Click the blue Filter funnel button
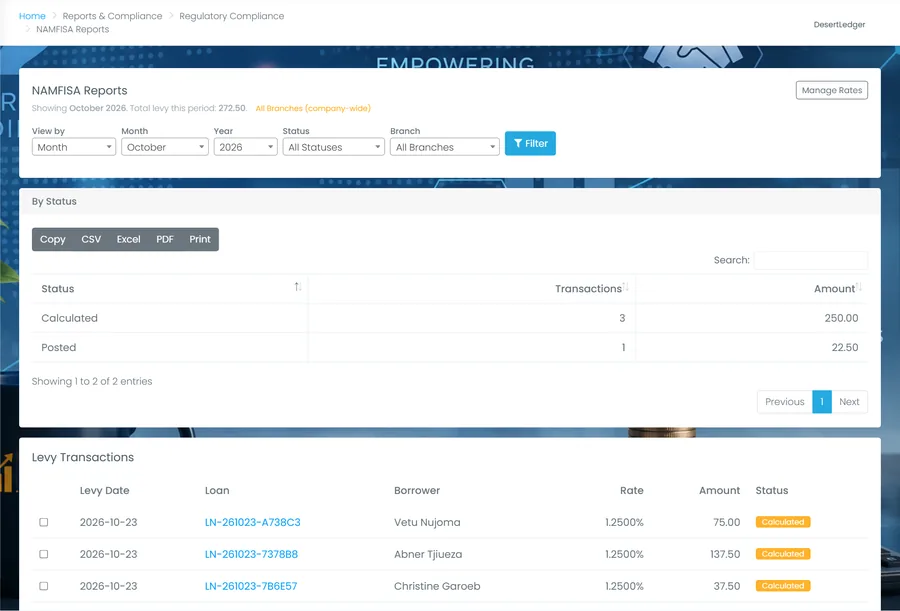Viewport: 900px width, 611px height. 530,144
